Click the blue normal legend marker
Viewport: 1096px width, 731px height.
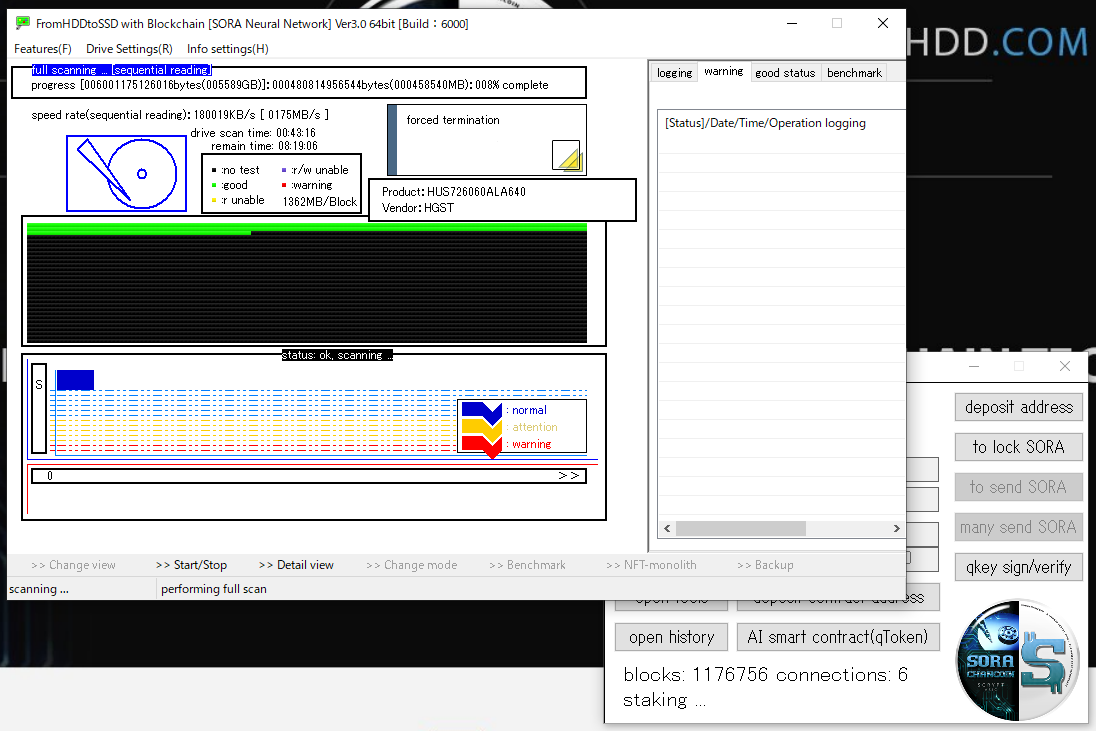[x=482, y=411]
